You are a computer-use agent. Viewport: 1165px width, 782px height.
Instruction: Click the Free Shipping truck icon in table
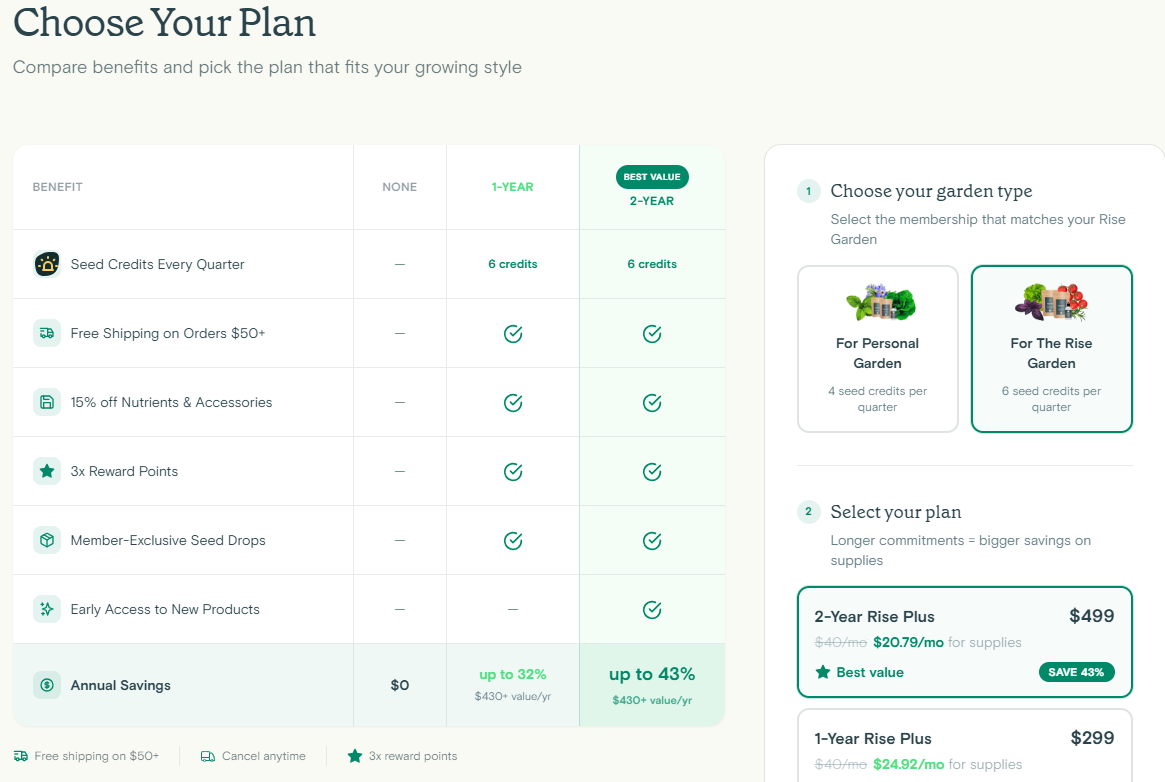click(47, 333)
